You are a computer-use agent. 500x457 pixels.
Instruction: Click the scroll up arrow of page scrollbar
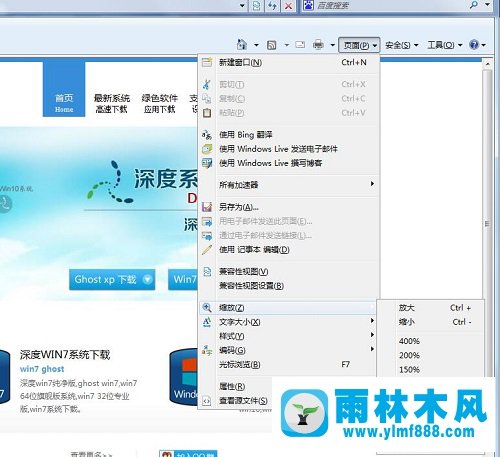click(487, 63)
